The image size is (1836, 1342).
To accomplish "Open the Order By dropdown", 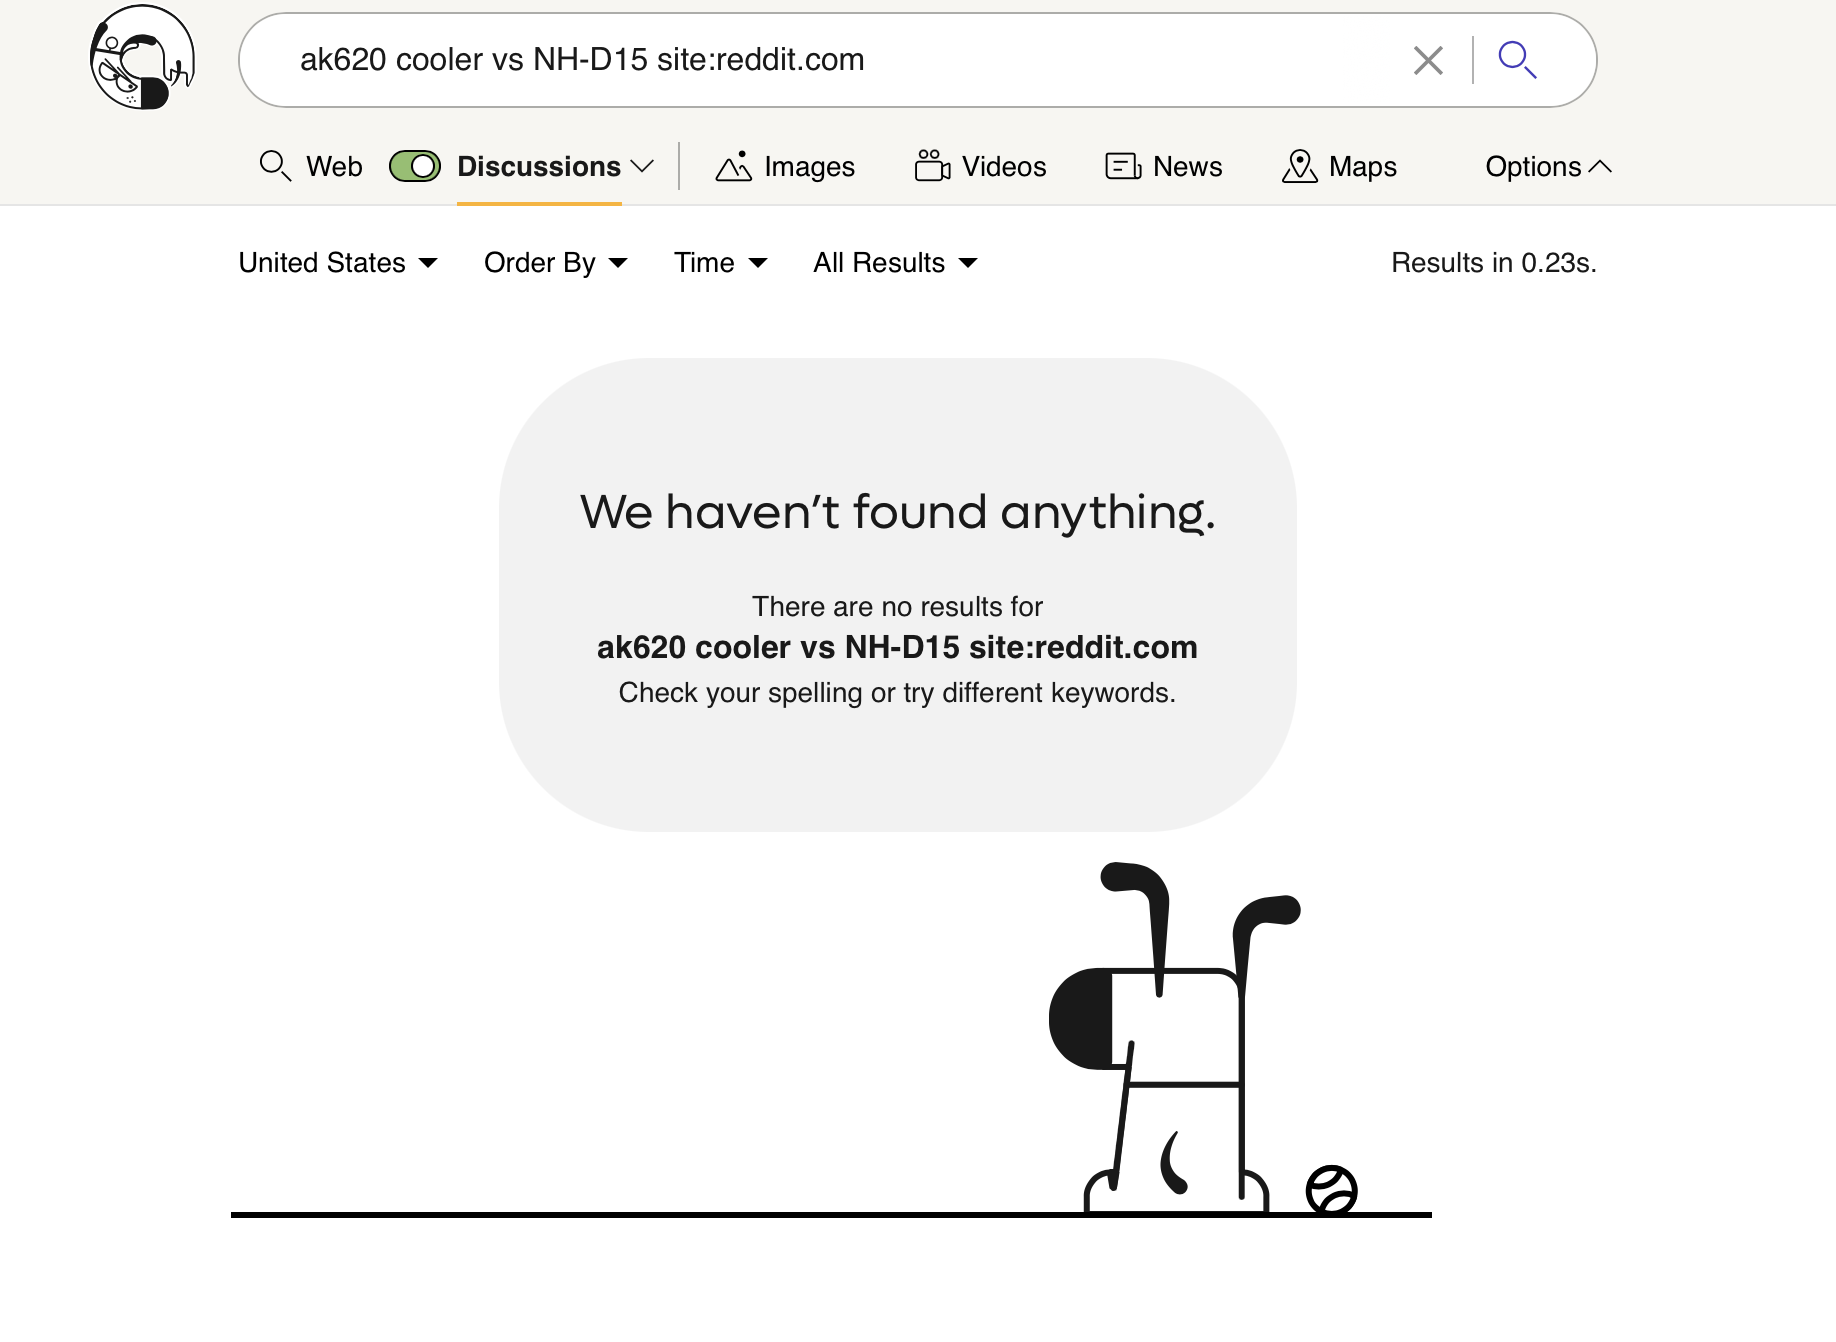I will point(555,263).
